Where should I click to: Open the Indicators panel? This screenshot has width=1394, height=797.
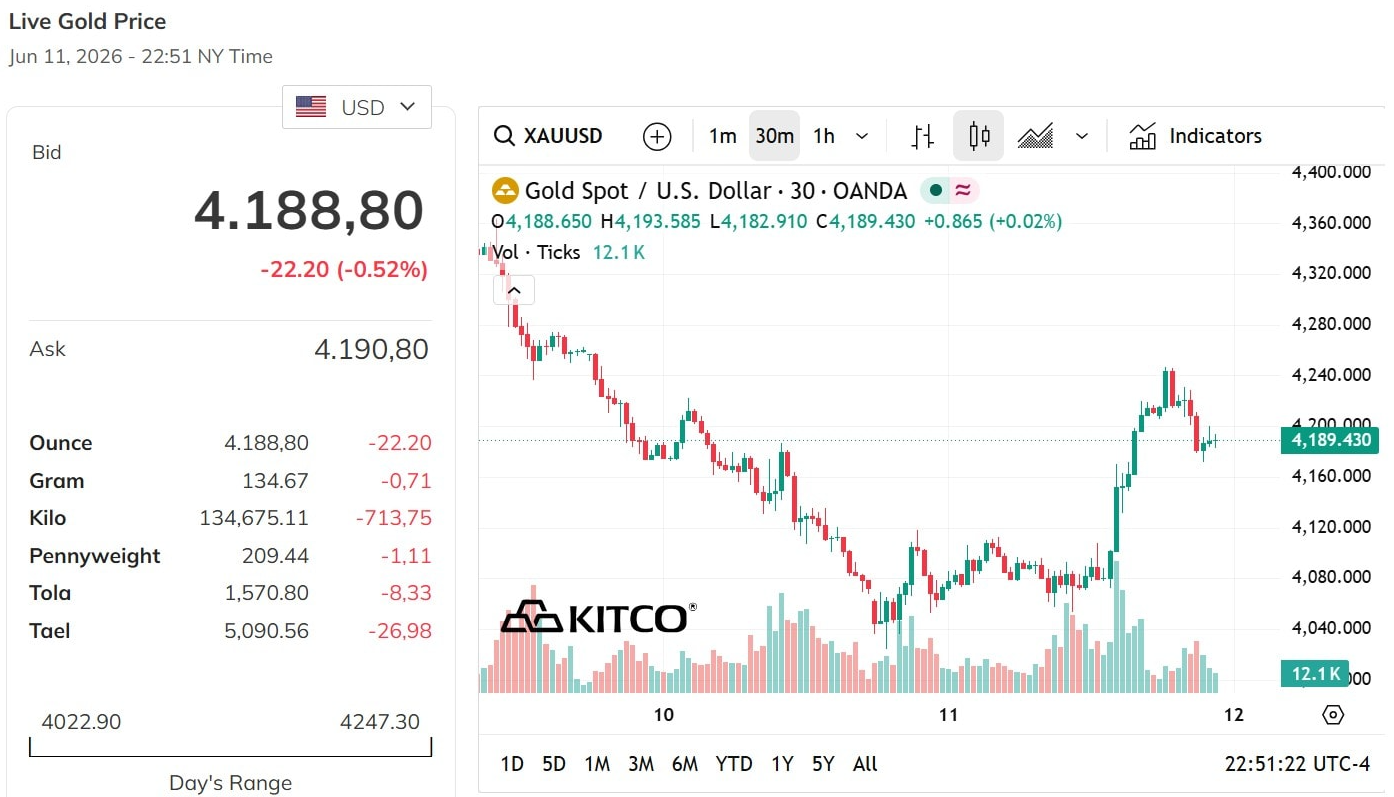click(x=1195, y=136)
